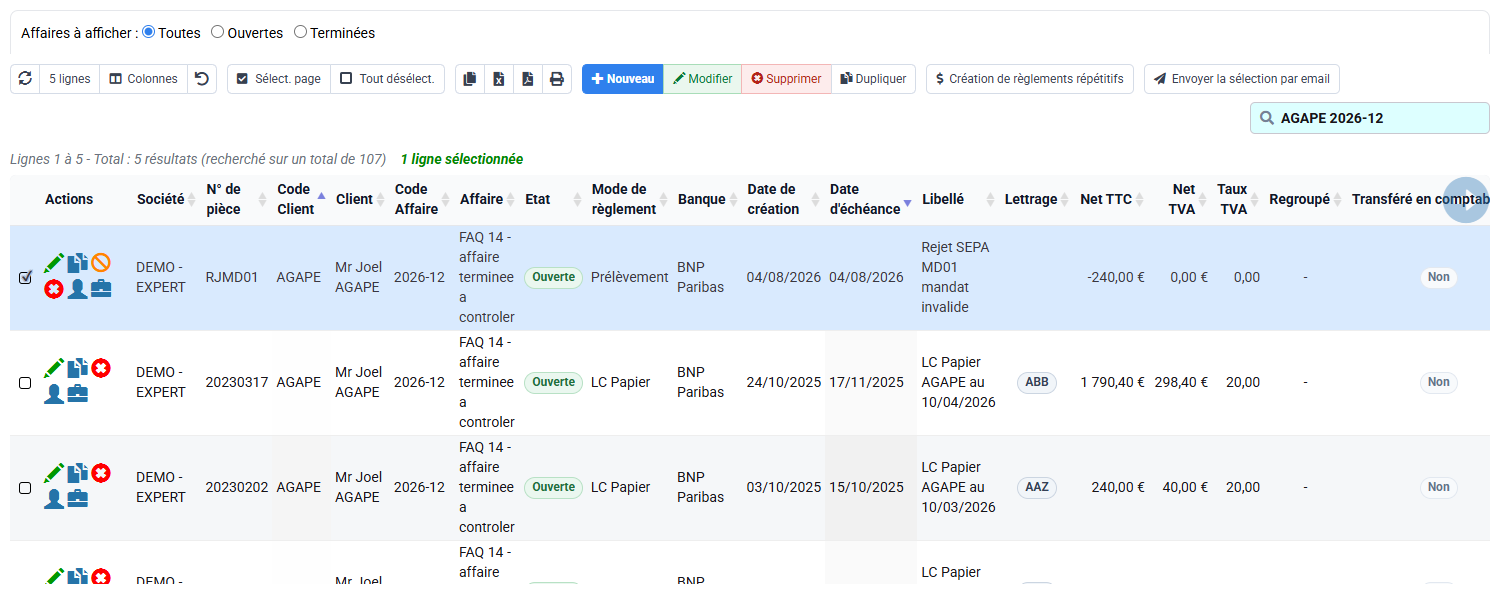Export the list to Excel
Viewport: 1500px width, 604px height.
499,79
